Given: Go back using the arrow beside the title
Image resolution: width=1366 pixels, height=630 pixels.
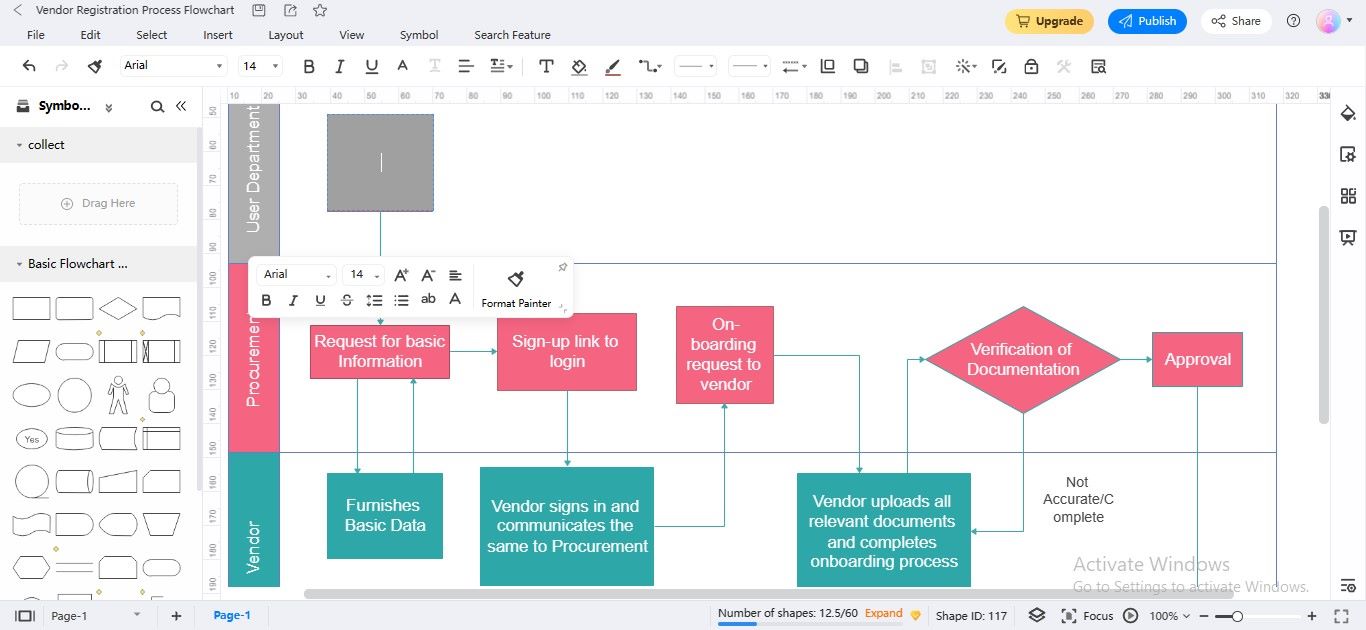Looking at the screenshot, I should [17, 10].
